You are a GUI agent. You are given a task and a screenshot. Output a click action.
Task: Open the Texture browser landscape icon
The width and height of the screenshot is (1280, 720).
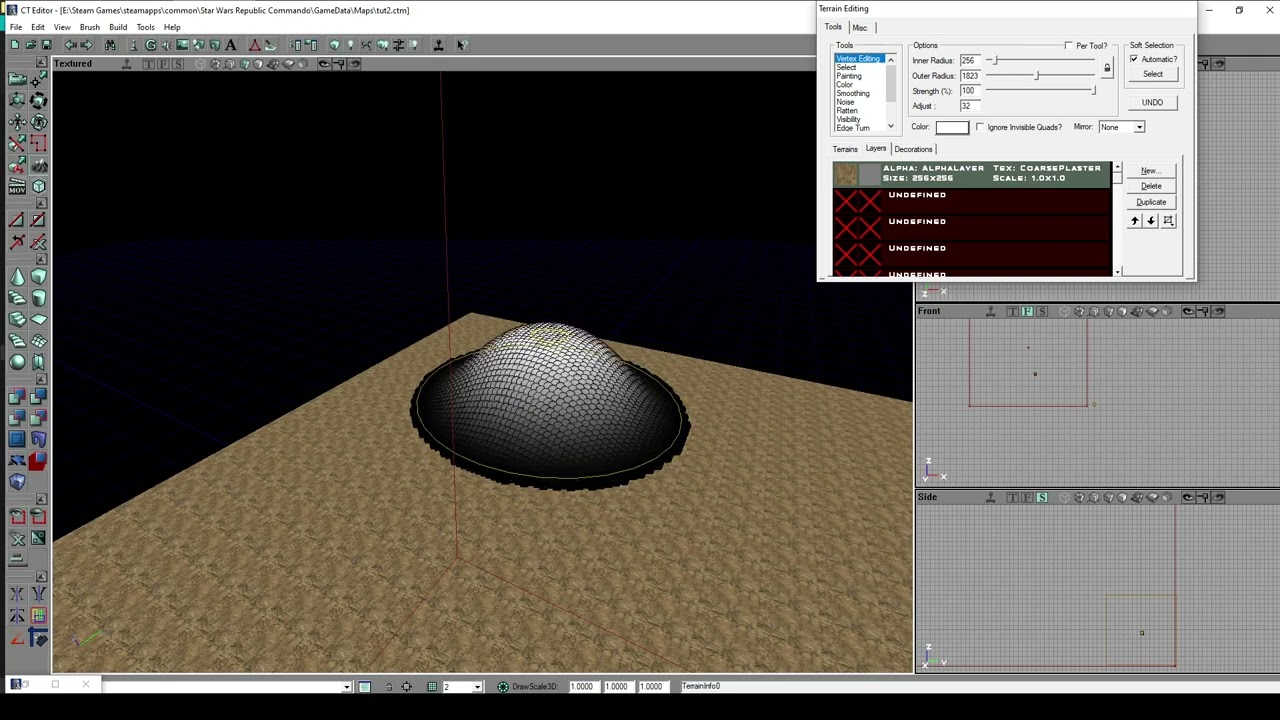point(182,45)
